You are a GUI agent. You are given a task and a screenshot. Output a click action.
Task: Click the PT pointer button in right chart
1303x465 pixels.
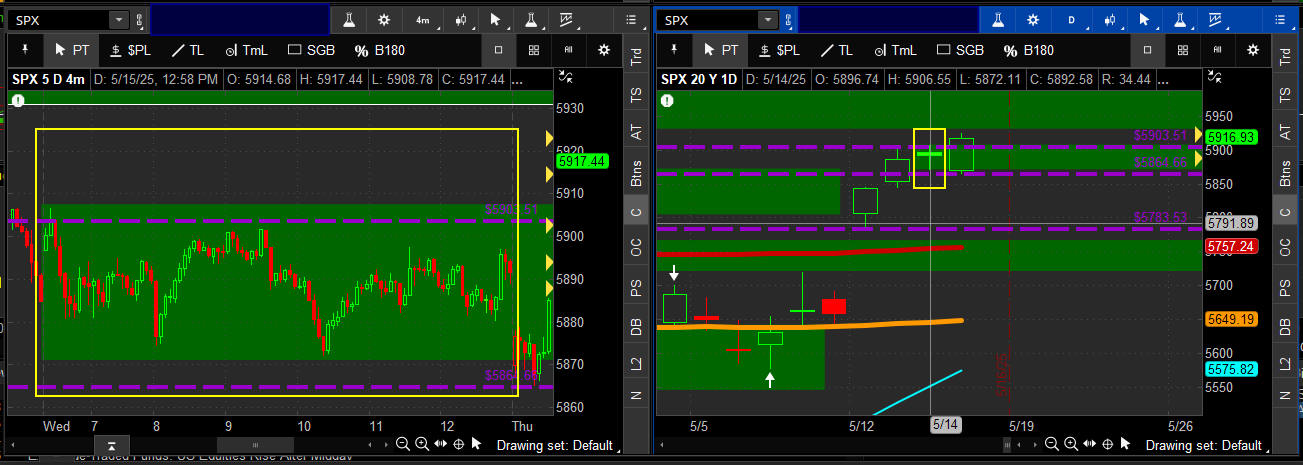click(x=720, y=50)
